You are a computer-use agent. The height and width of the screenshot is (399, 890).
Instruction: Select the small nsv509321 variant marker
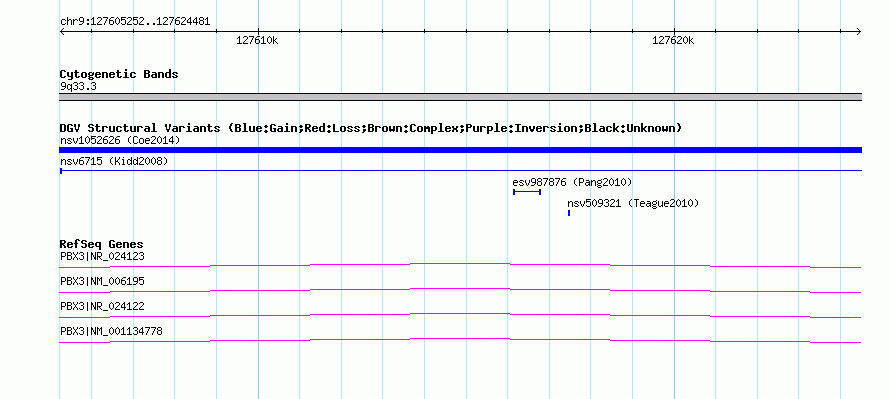[569, 213]
